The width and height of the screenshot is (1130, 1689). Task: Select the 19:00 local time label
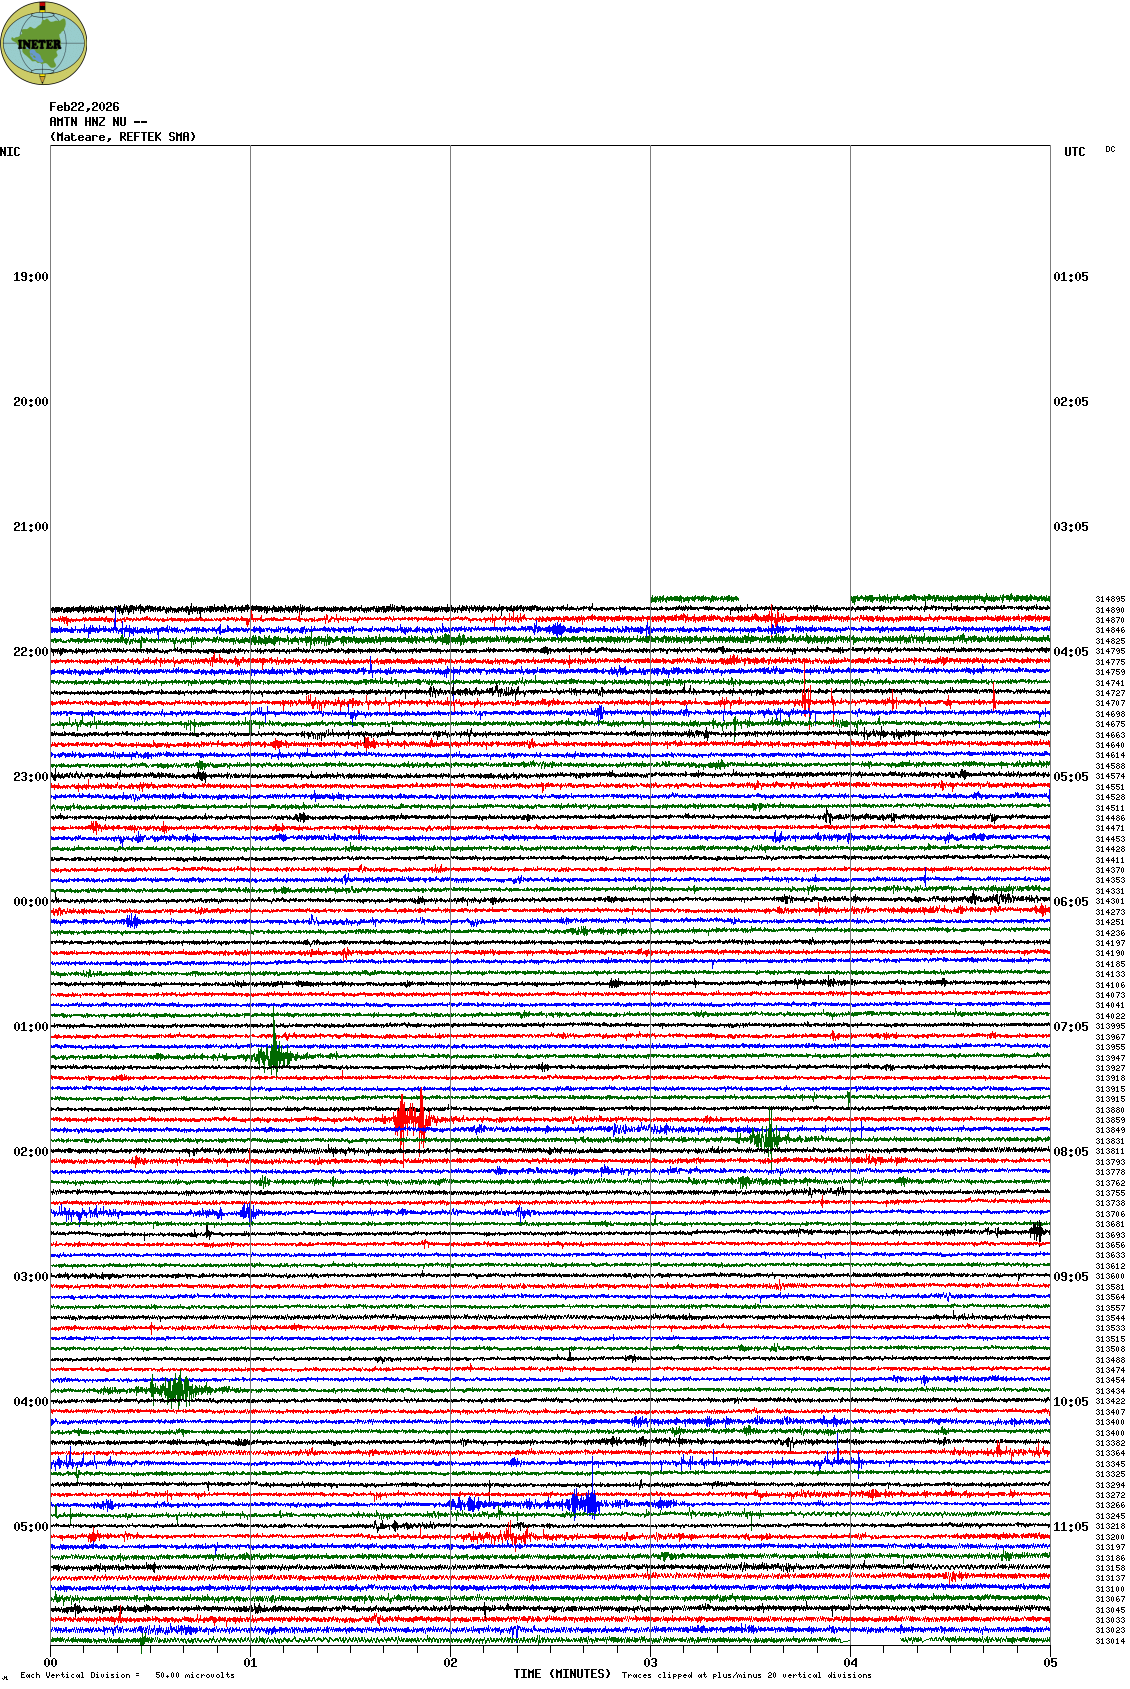pyautogui.click(x=30, y=277)
